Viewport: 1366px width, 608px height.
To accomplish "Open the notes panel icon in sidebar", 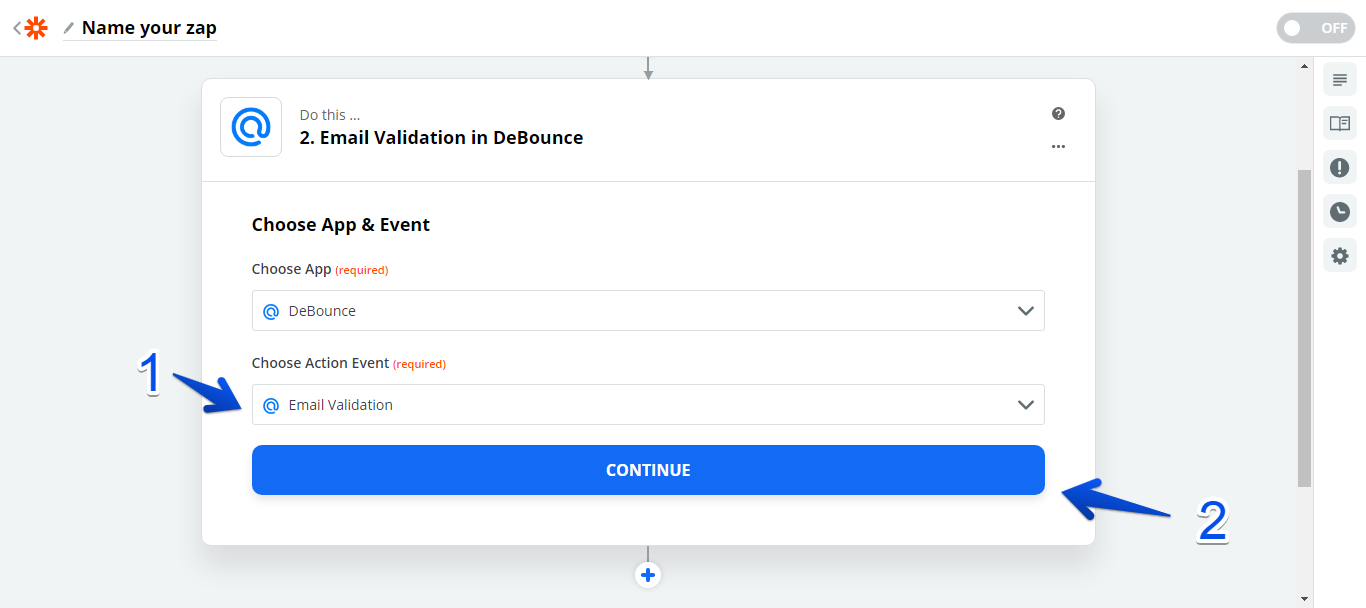I will click(x=1339, y=80).
